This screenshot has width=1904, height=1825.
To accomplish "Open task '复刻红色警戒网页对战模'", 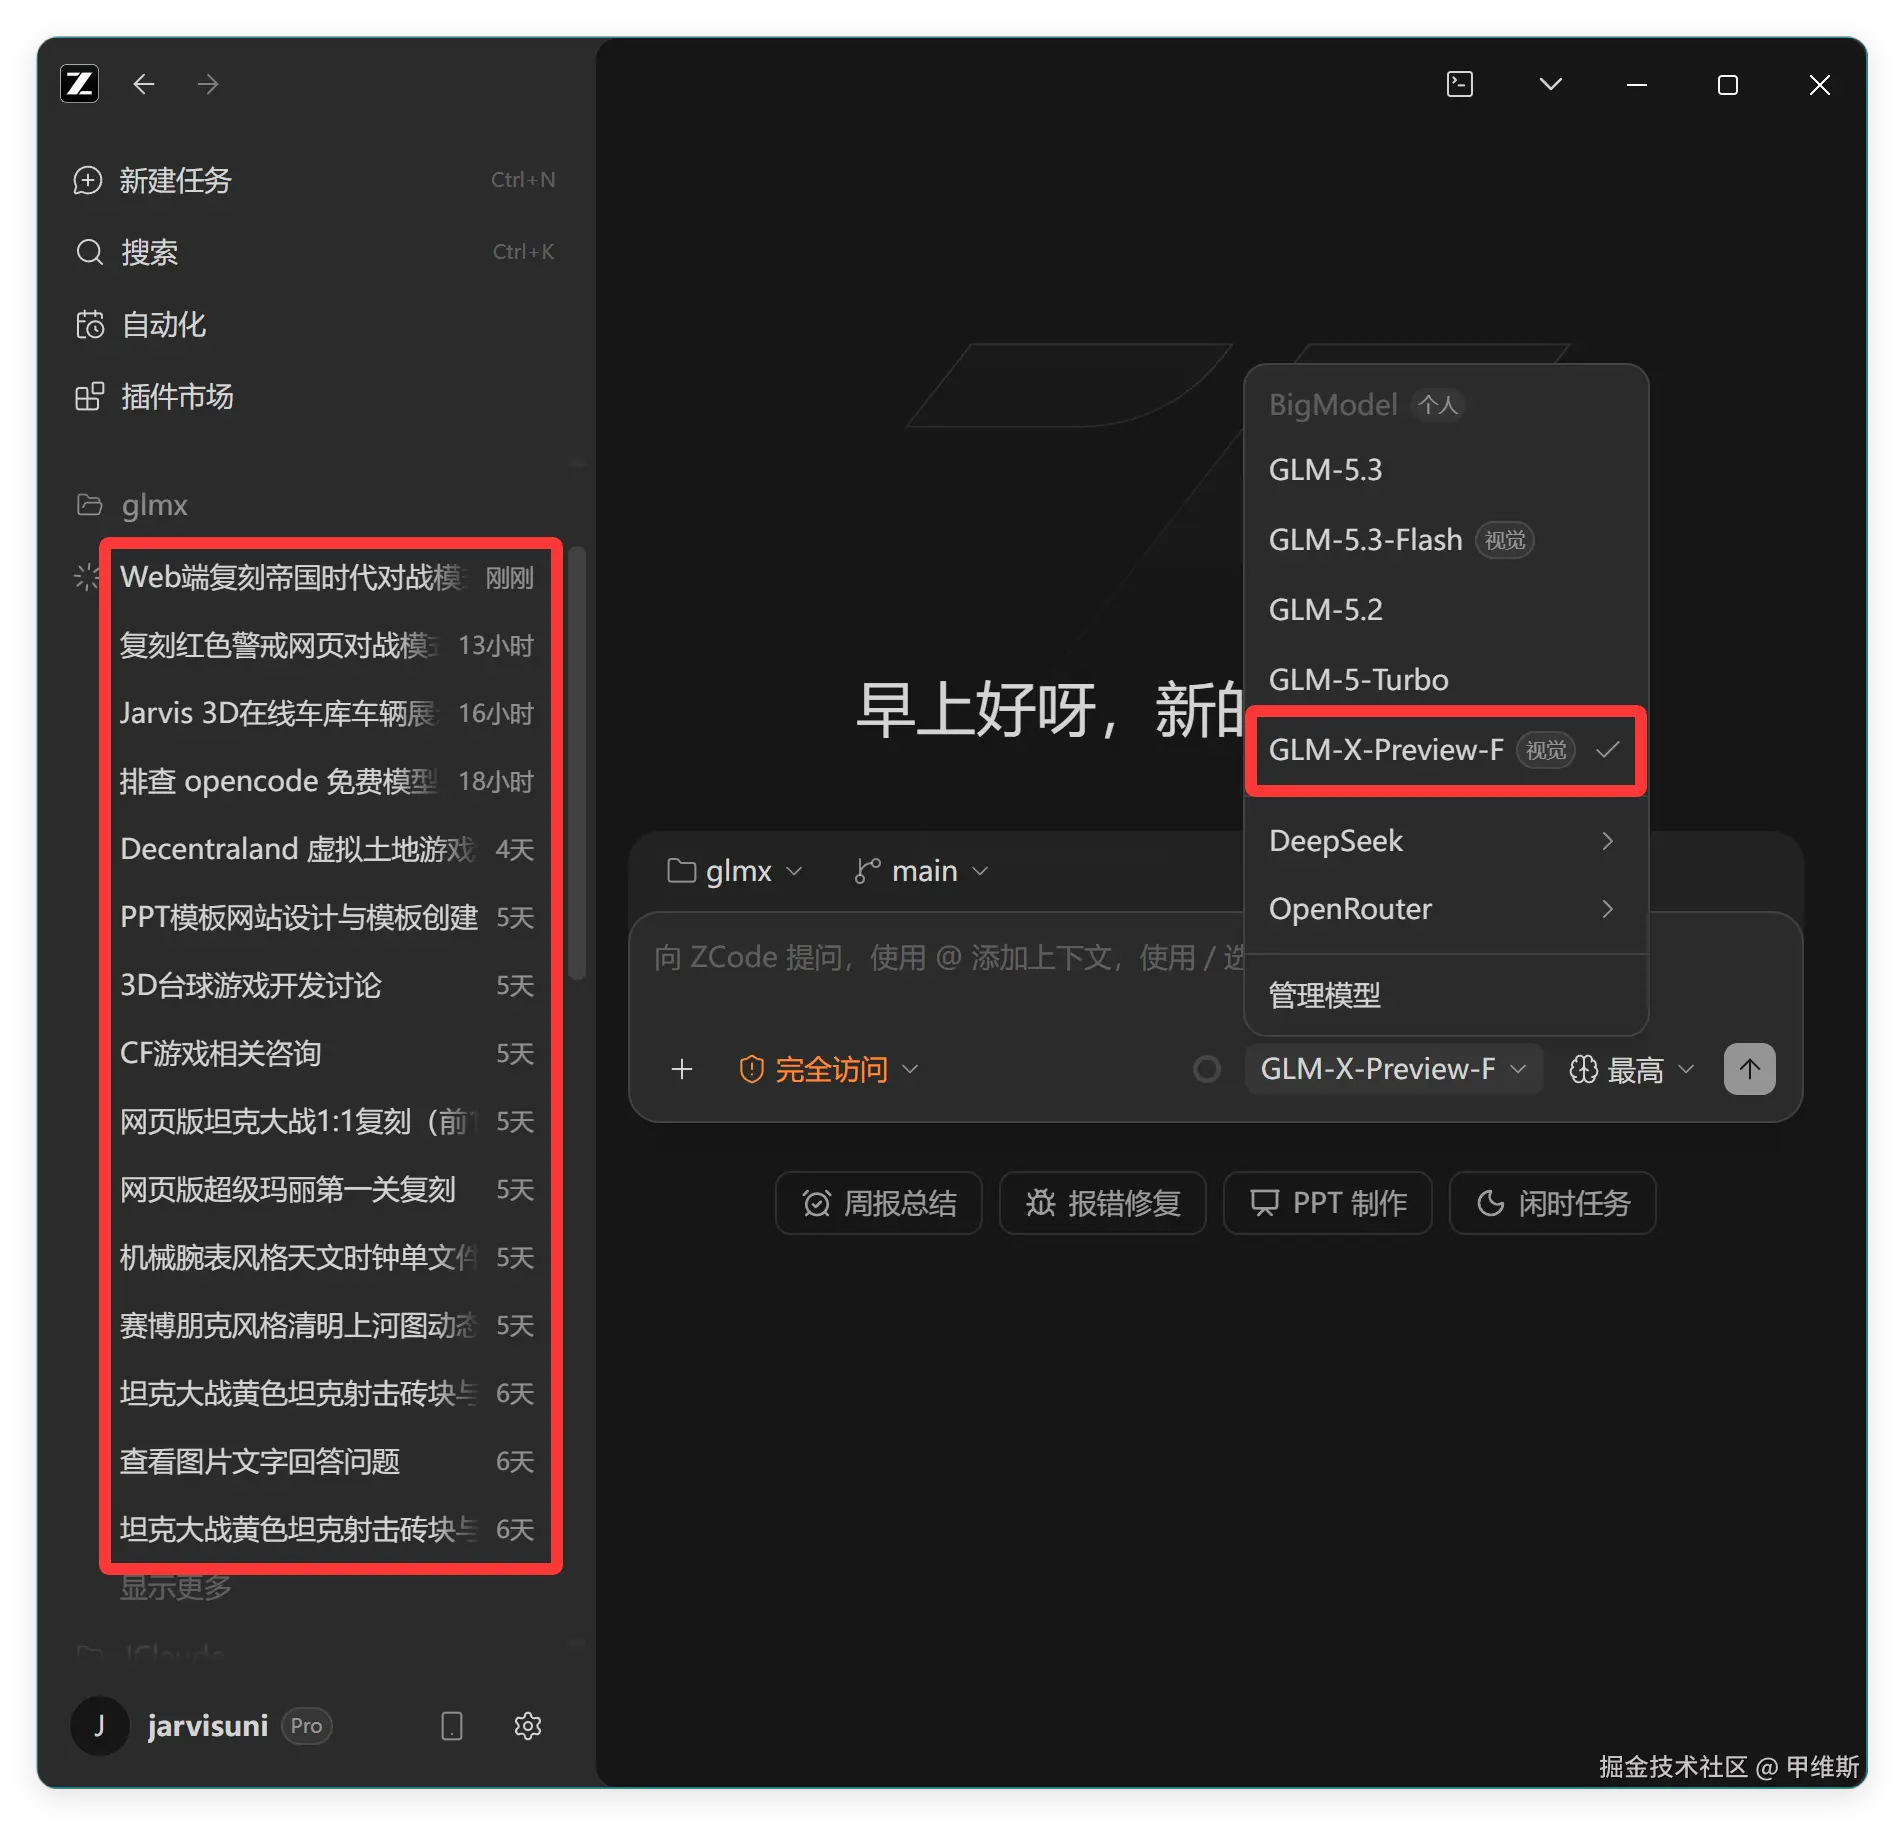I will (x=327, y=645).
